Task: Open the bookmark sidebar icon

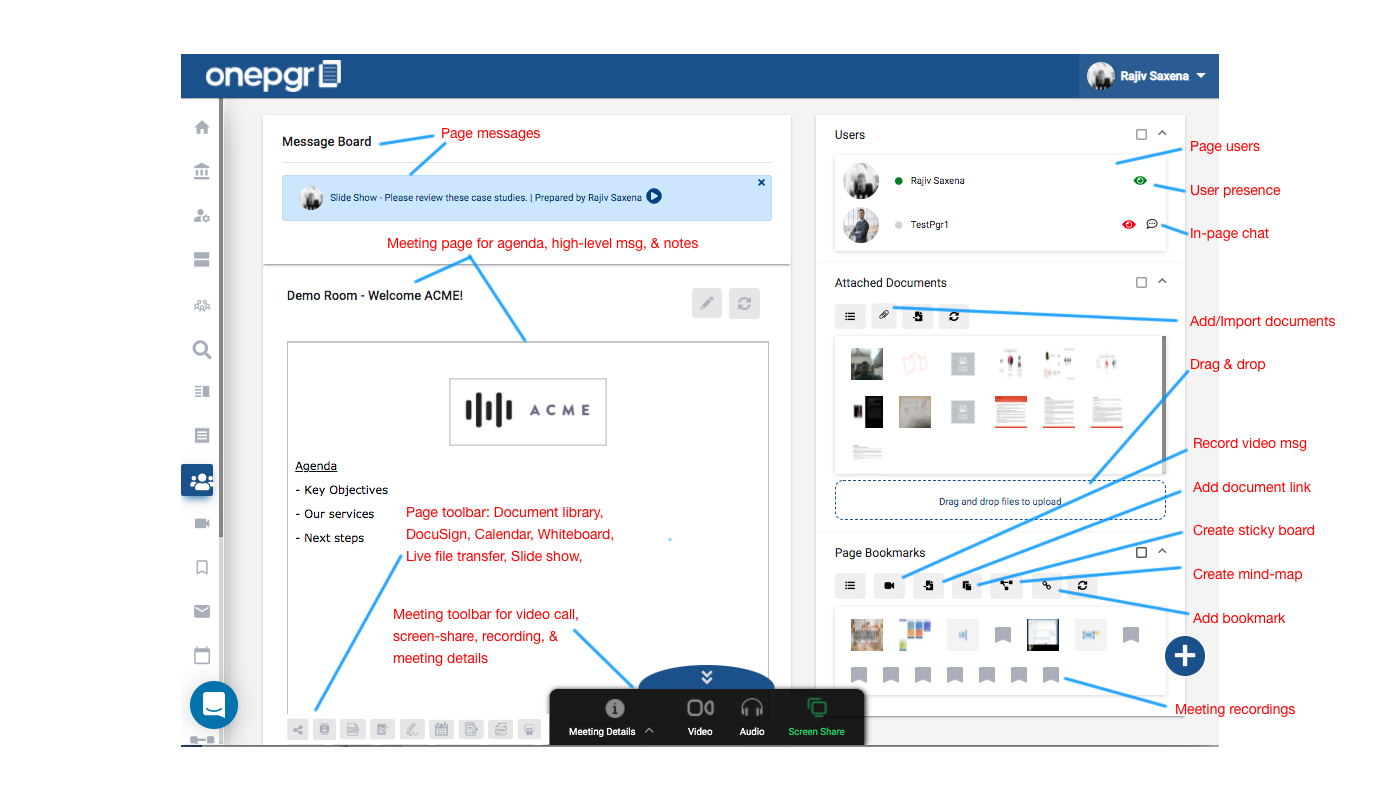Action: click(202, 567)
